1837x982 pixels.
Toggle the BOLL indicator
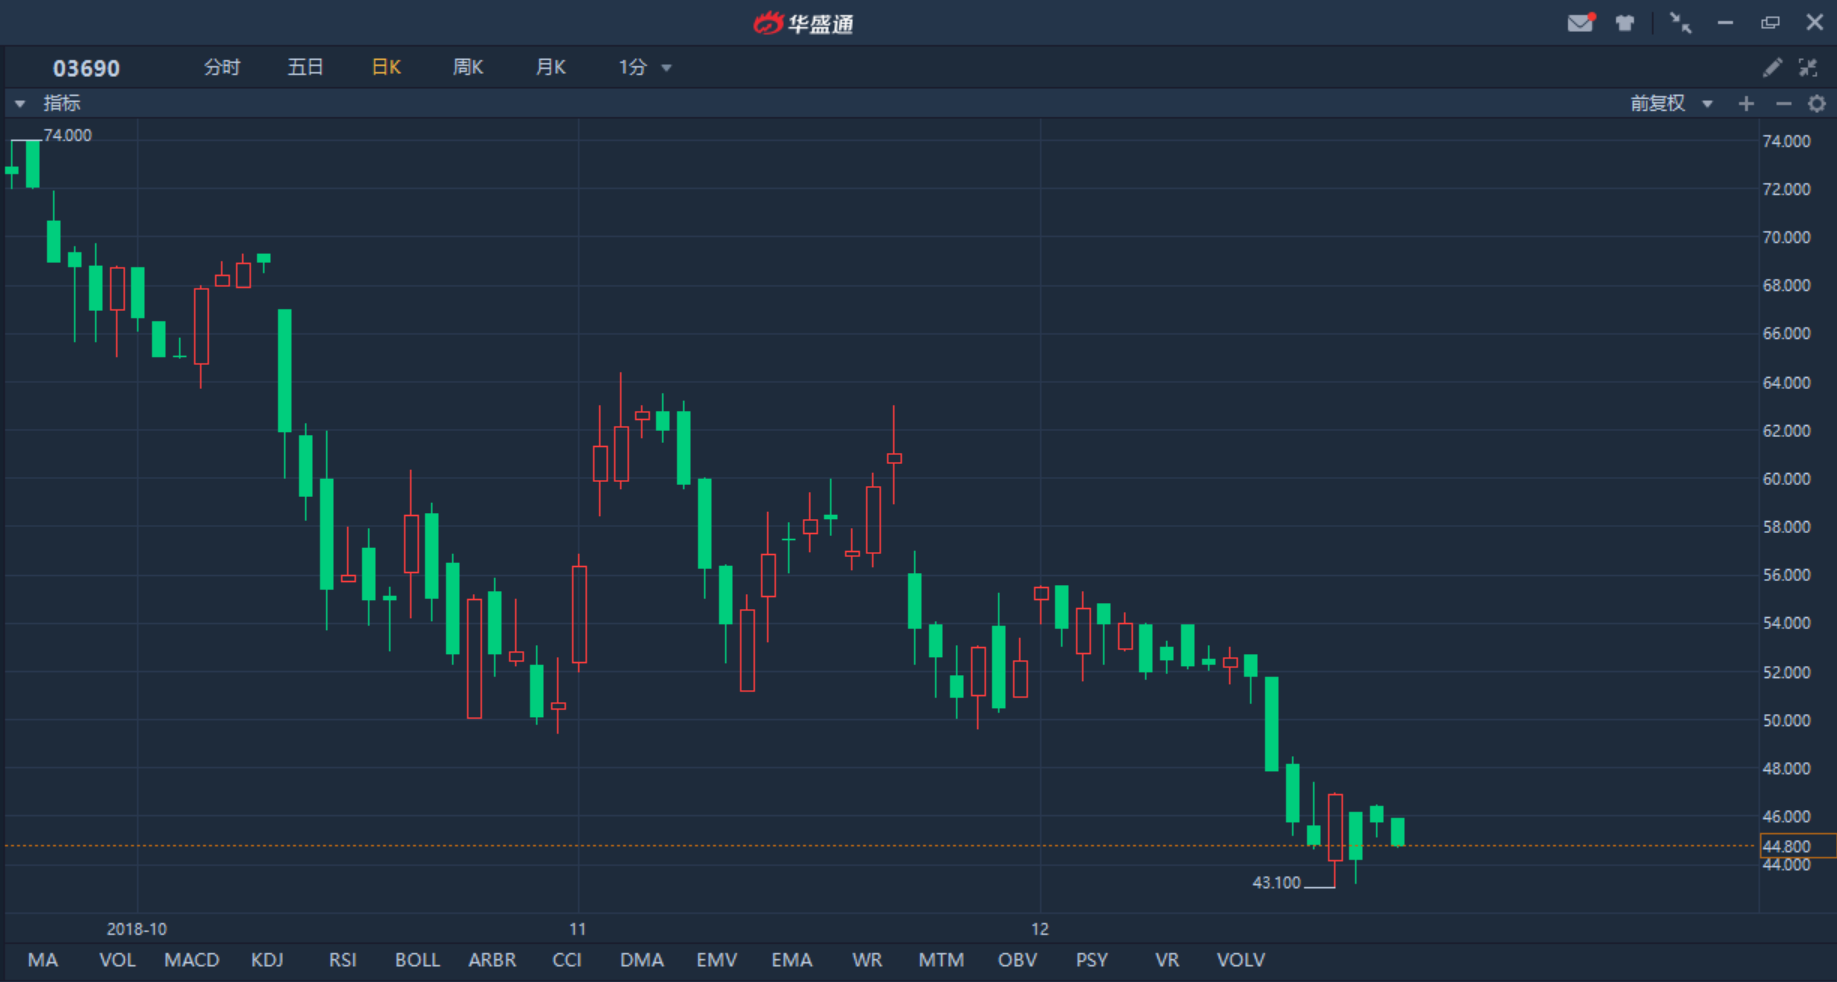[x=417, y=960]
